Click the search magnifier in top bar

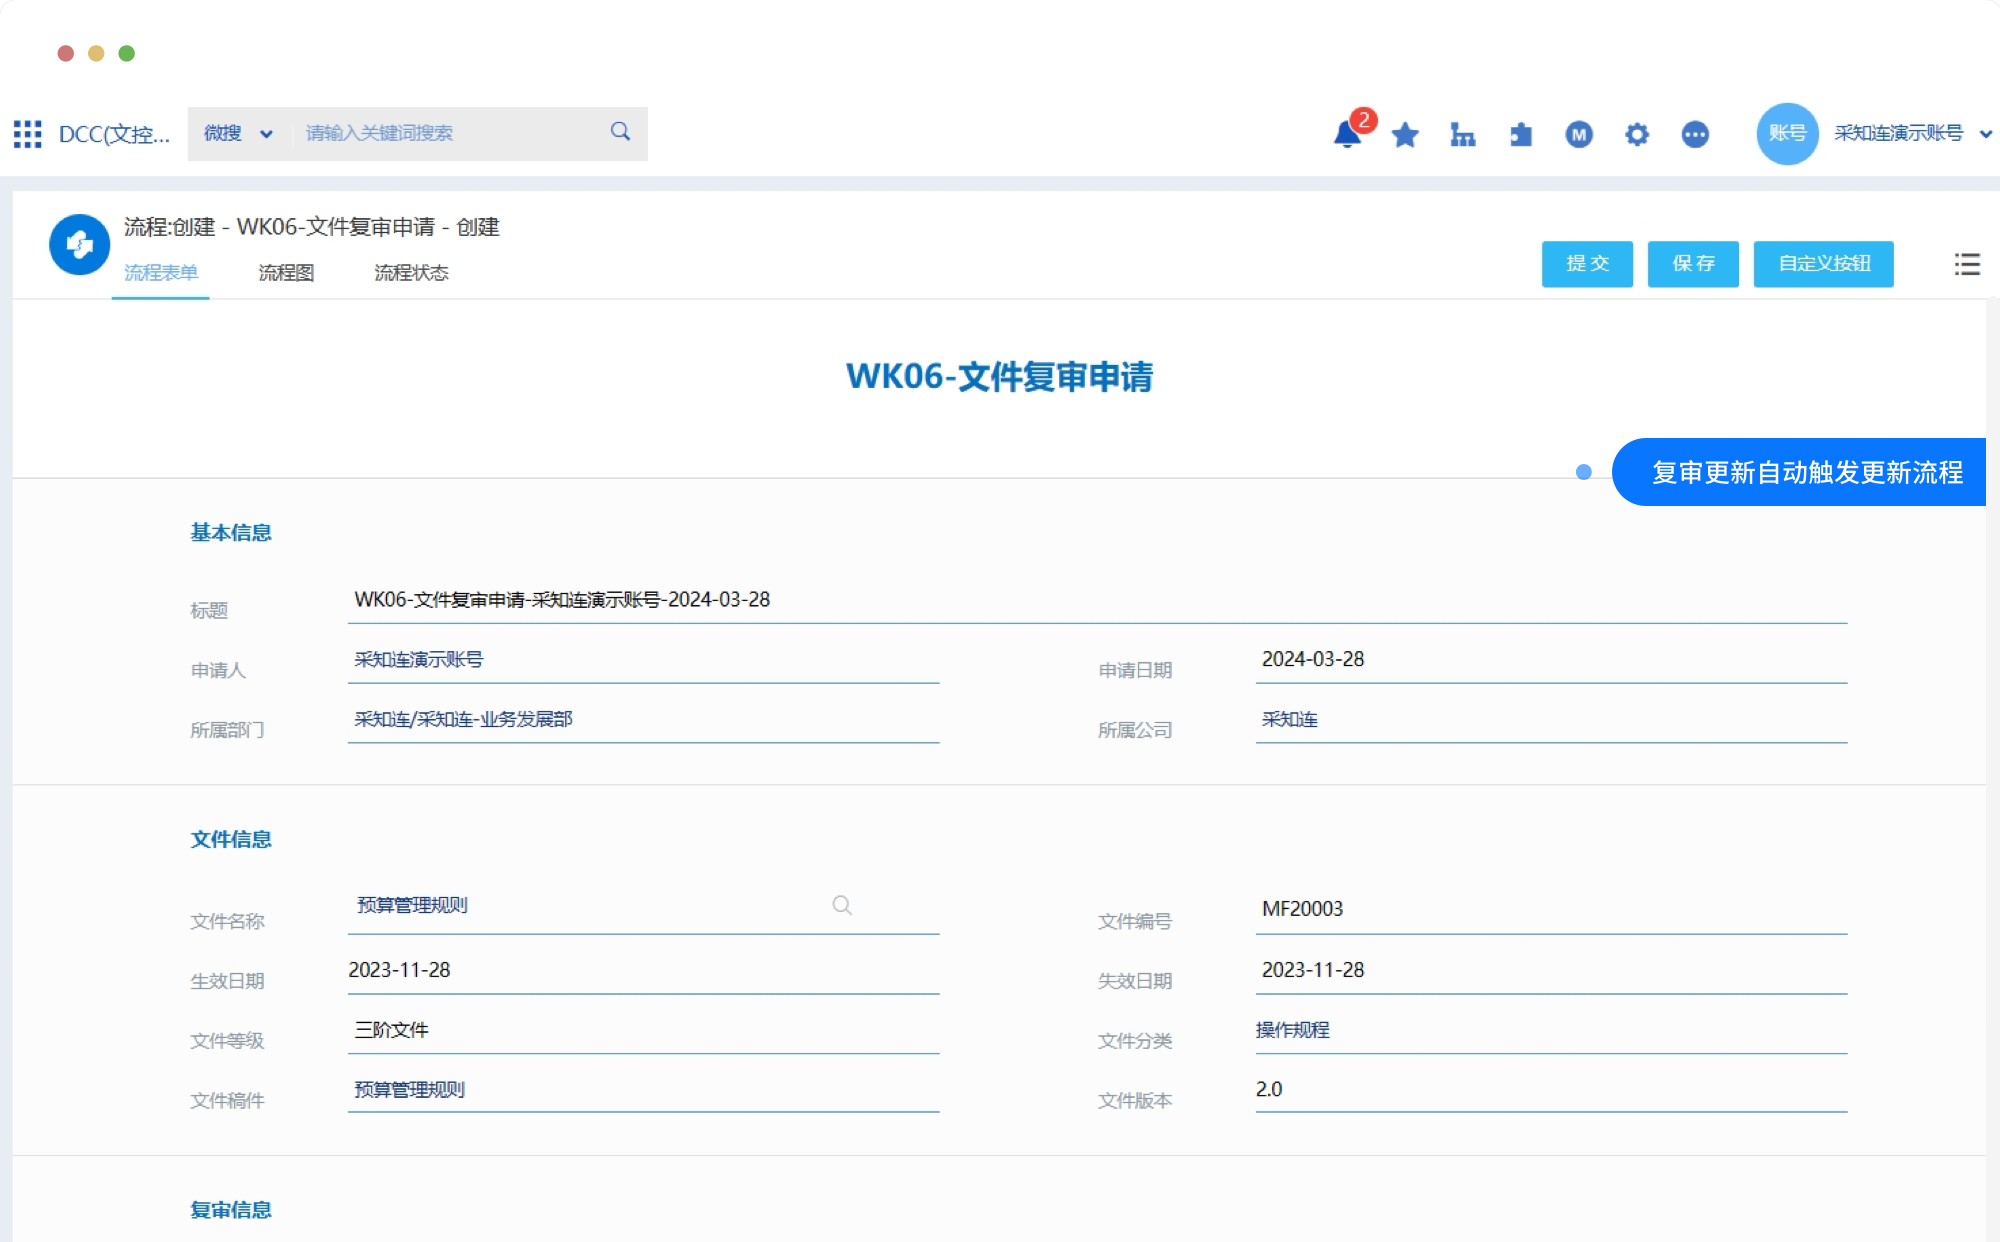[x=620, y=132]
